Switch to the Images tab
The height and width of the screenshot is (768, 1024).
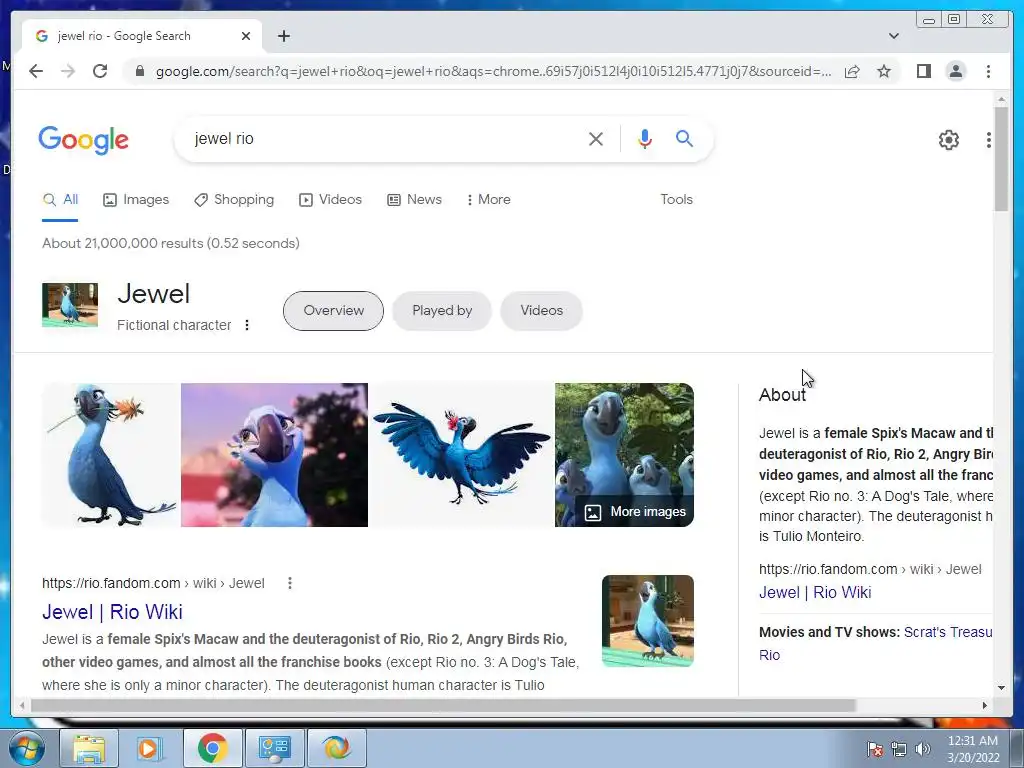(136, 200)
